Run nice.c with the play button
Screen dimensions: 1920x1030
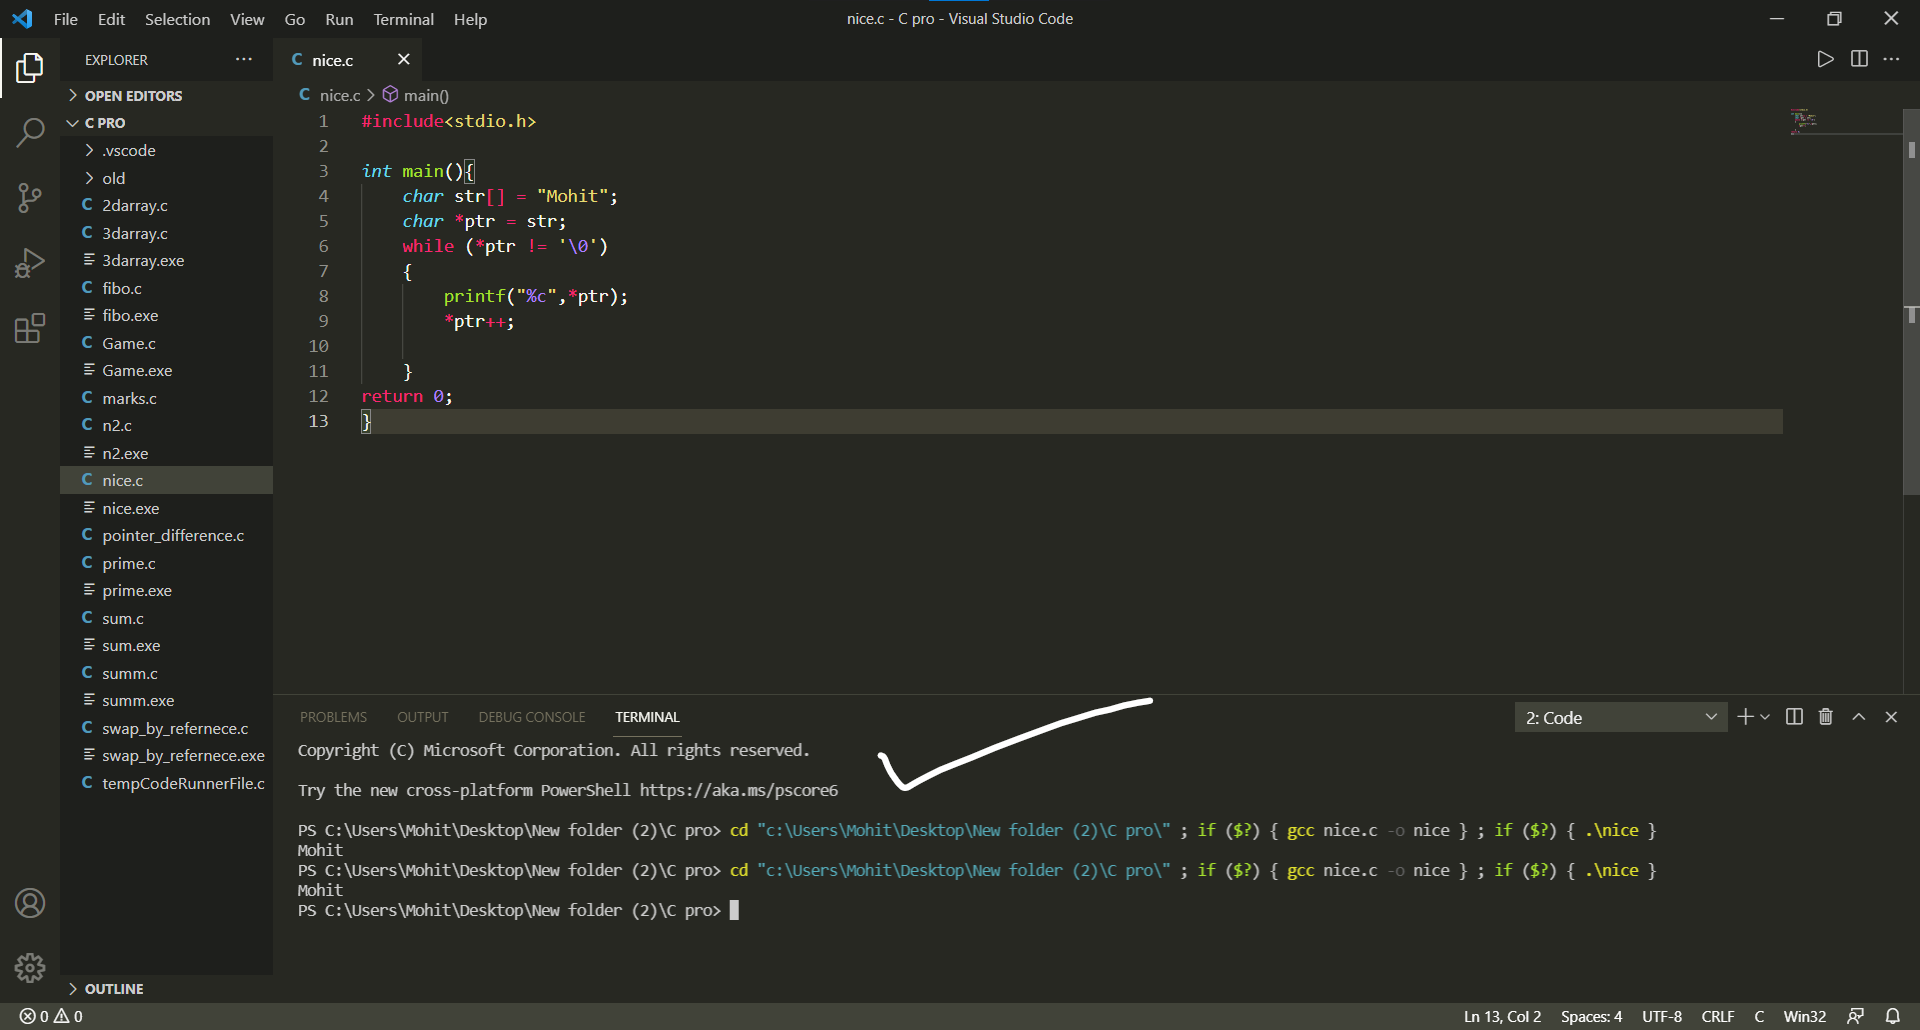click(x=1824, y=58)
